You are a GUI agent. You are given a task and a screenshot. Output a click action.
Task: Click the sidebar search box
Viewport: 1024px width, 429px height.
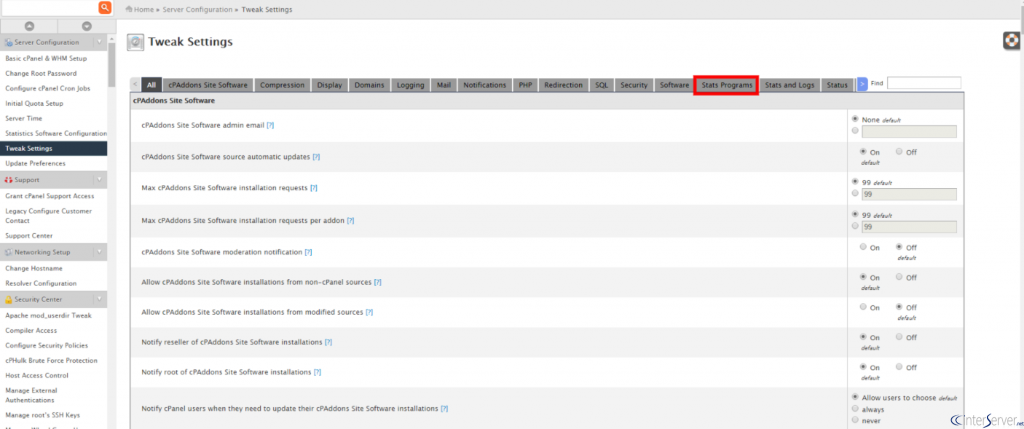click(x=49, y=8)
